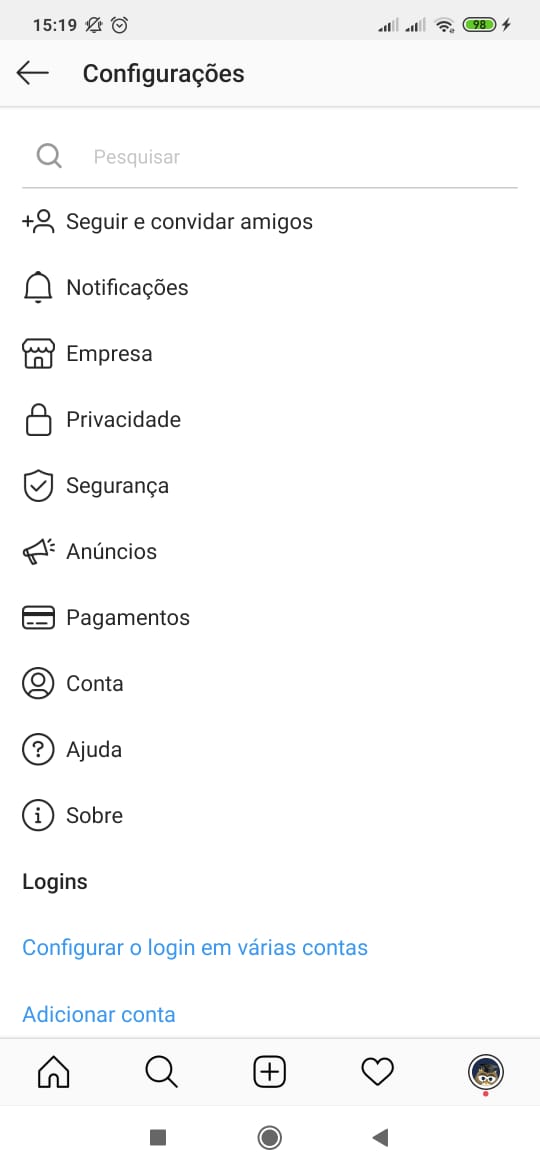This screenshot has width=540, height=1170.
Task: Tap the shield icon for Segurança
Action: (x=38, y=486)
